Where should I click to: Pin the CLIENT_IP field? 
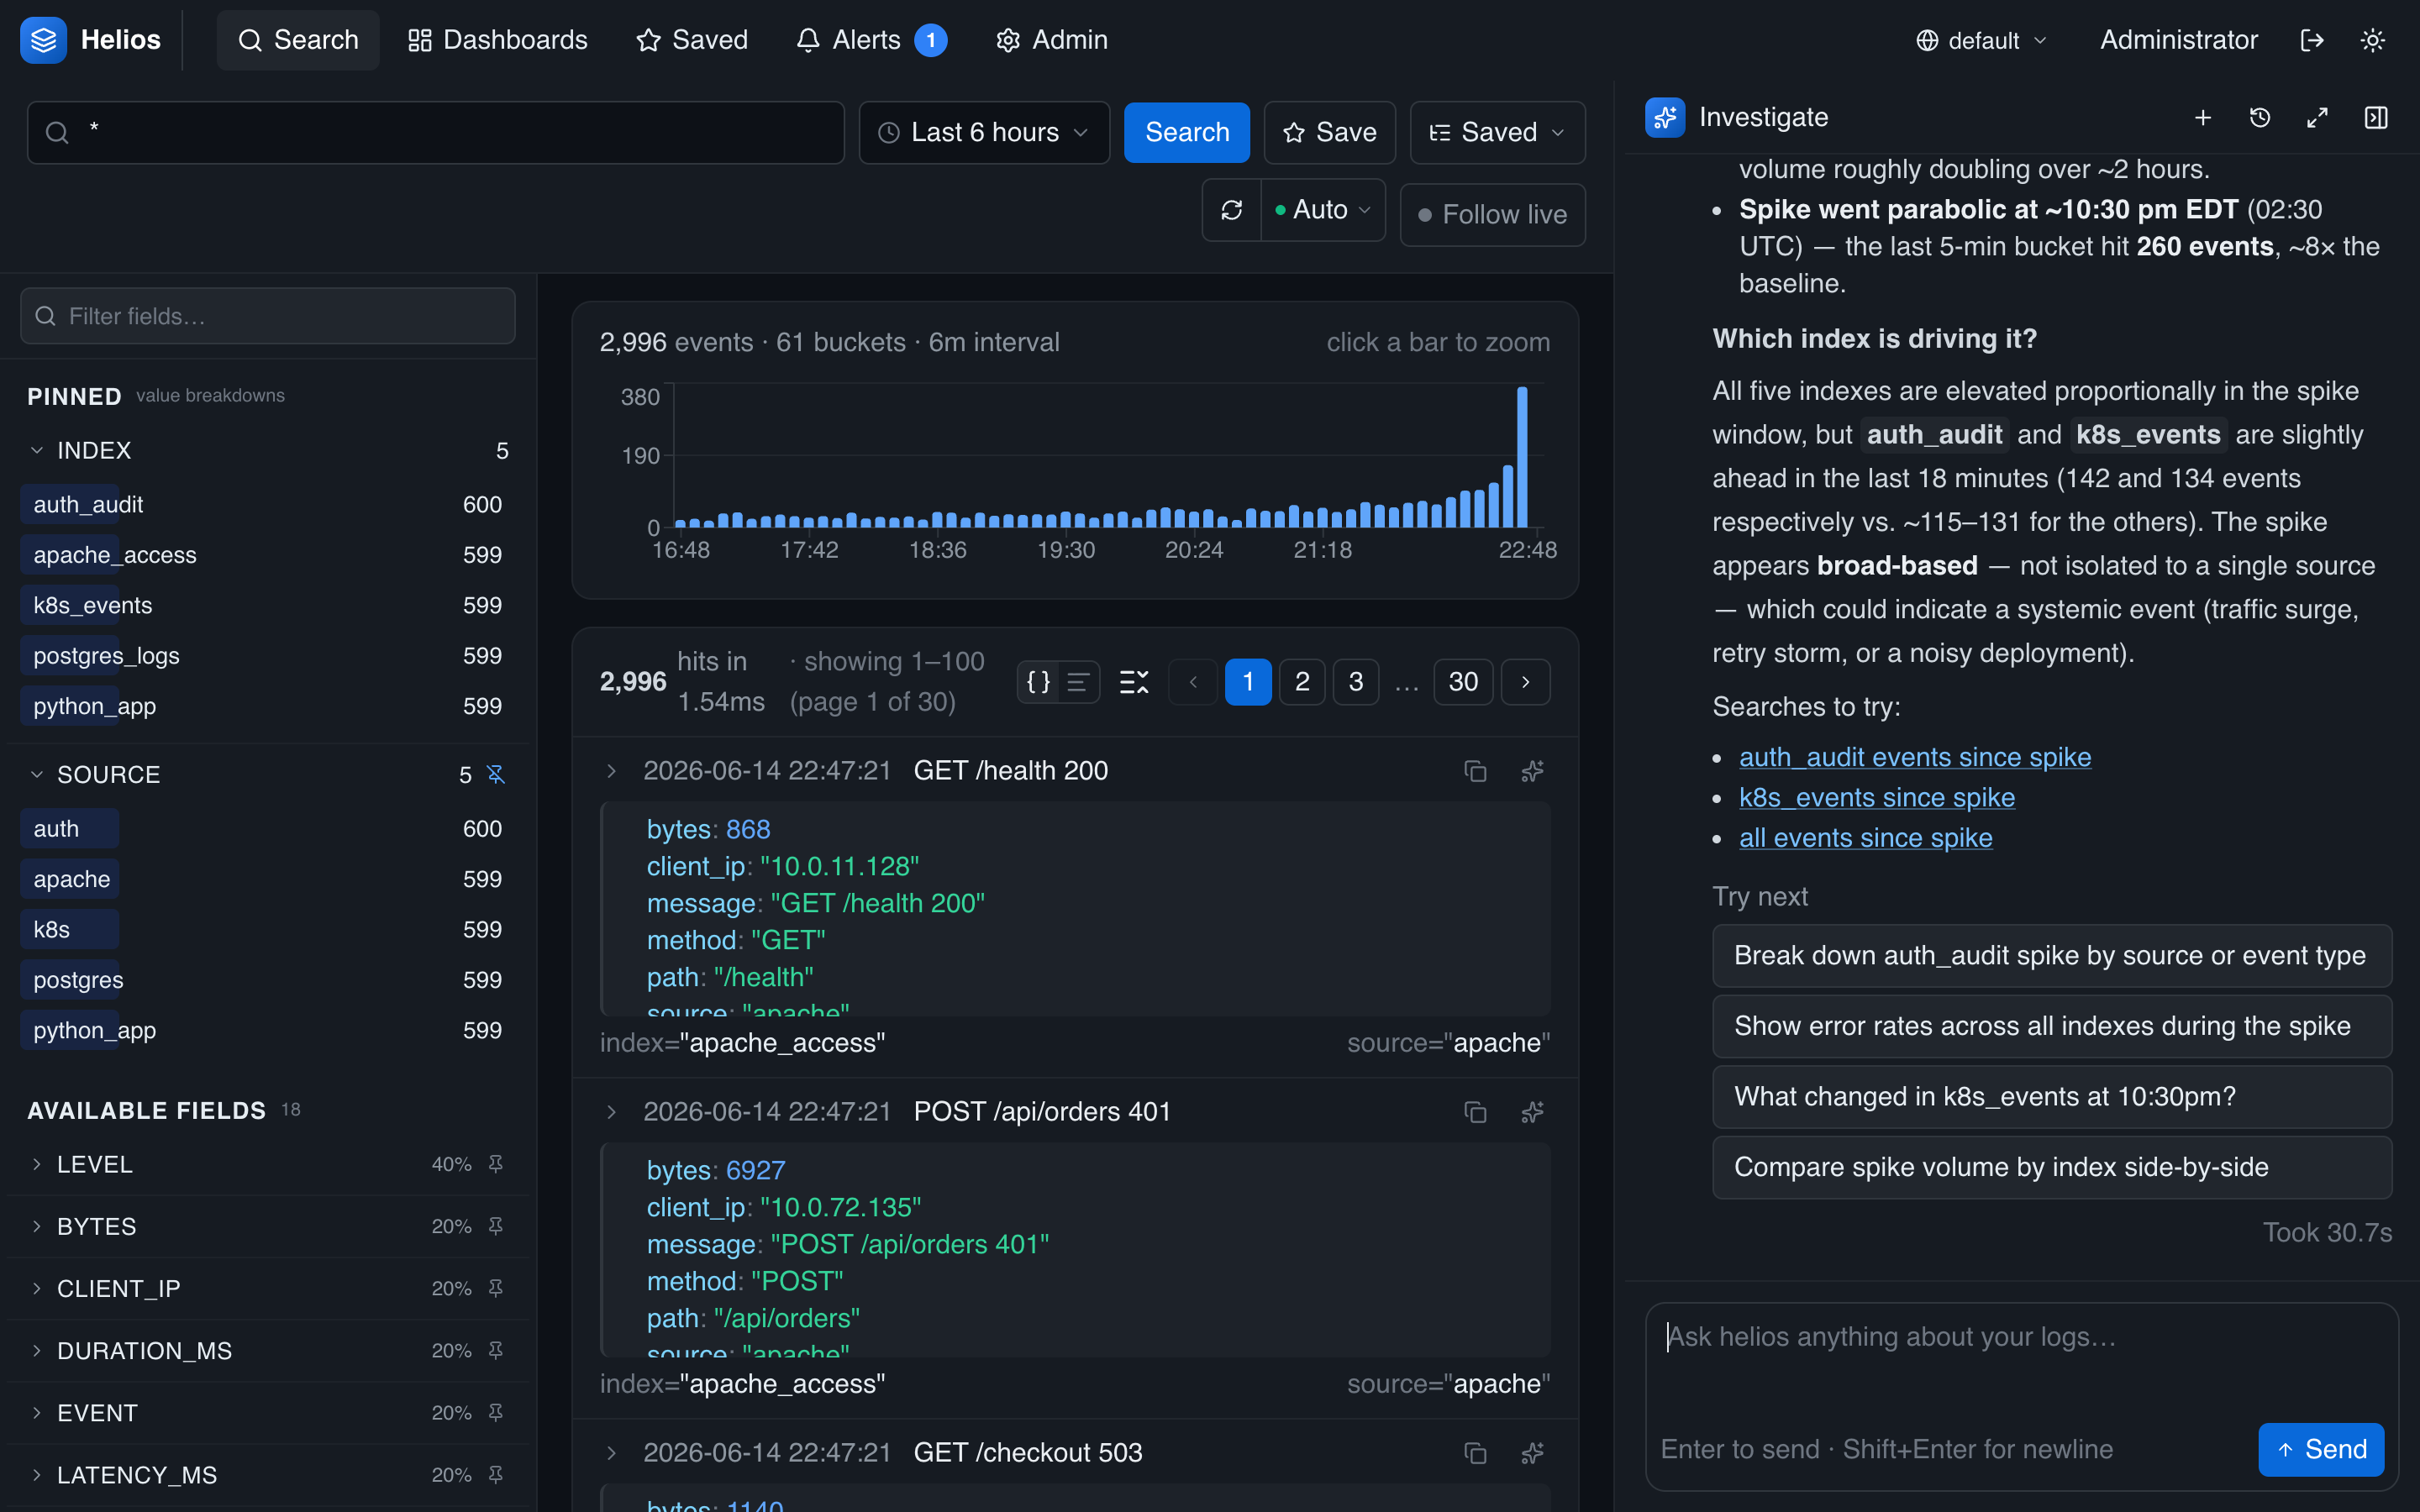point(496,1288)
